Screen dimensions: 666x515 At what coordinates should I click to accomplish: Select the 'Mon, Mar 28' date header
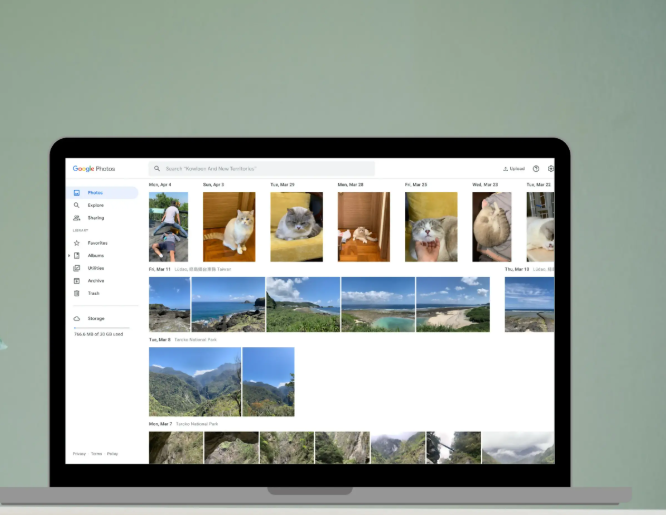click(350, 185)
